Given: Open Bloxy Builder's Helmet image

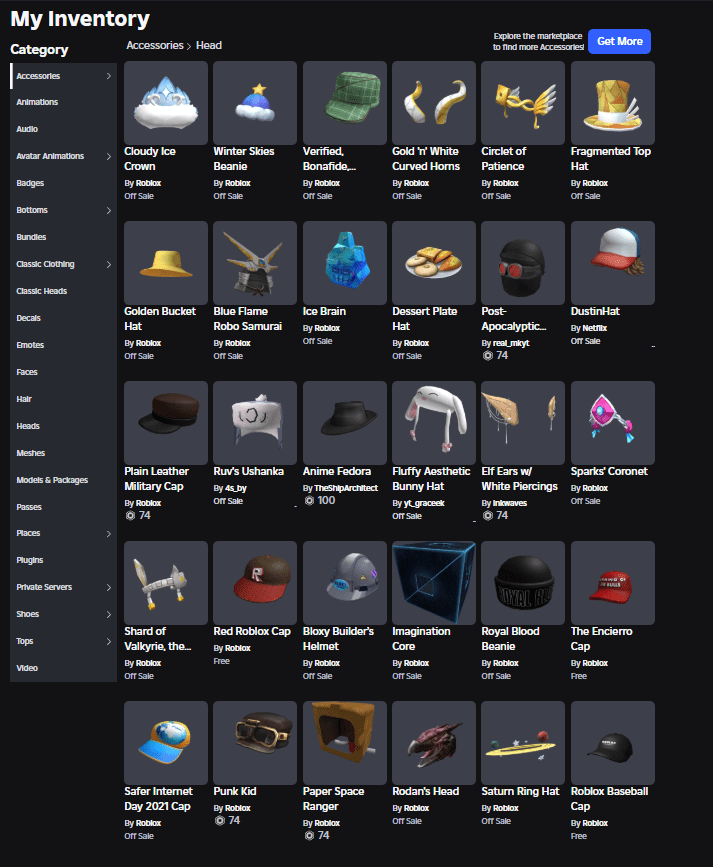Looking at the screenshot, I should [x=345, y=583].
